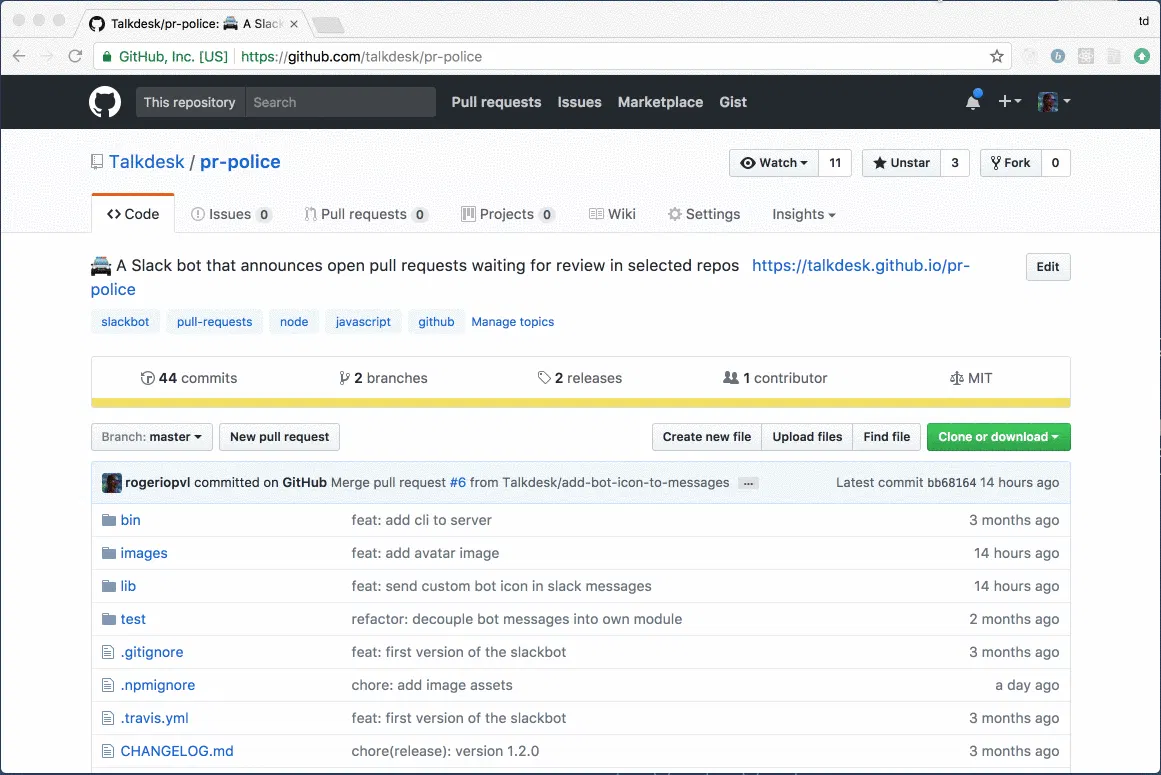The image size is (1161, 775).
Task: Expand commit message ellipsis button
Action: point(748,483)
